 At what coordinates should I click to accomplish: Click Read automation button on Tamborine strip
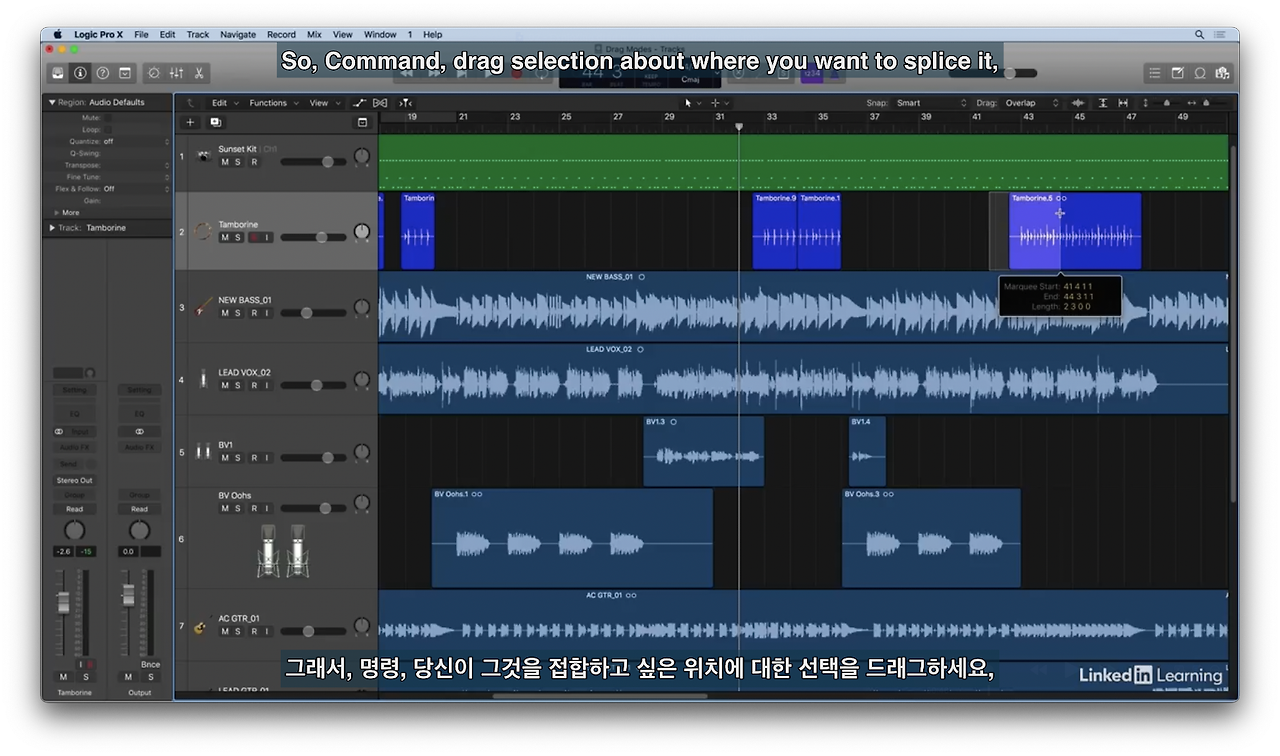[x=74, y=509]
